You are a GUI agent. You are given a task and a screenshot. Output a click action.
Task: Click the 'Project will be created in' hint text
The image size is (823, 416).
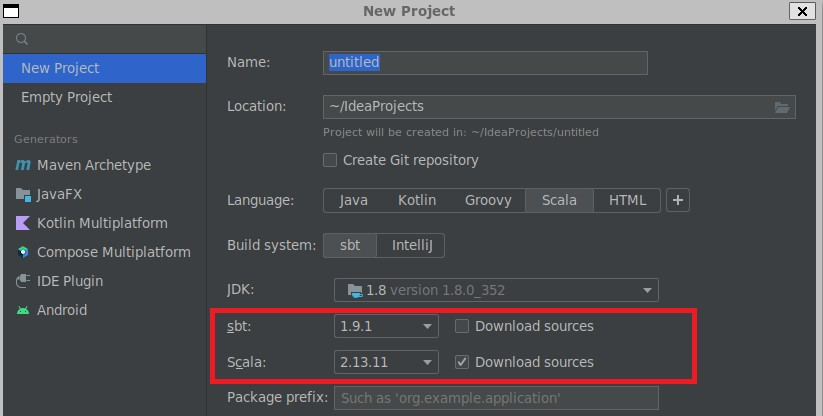461,132
